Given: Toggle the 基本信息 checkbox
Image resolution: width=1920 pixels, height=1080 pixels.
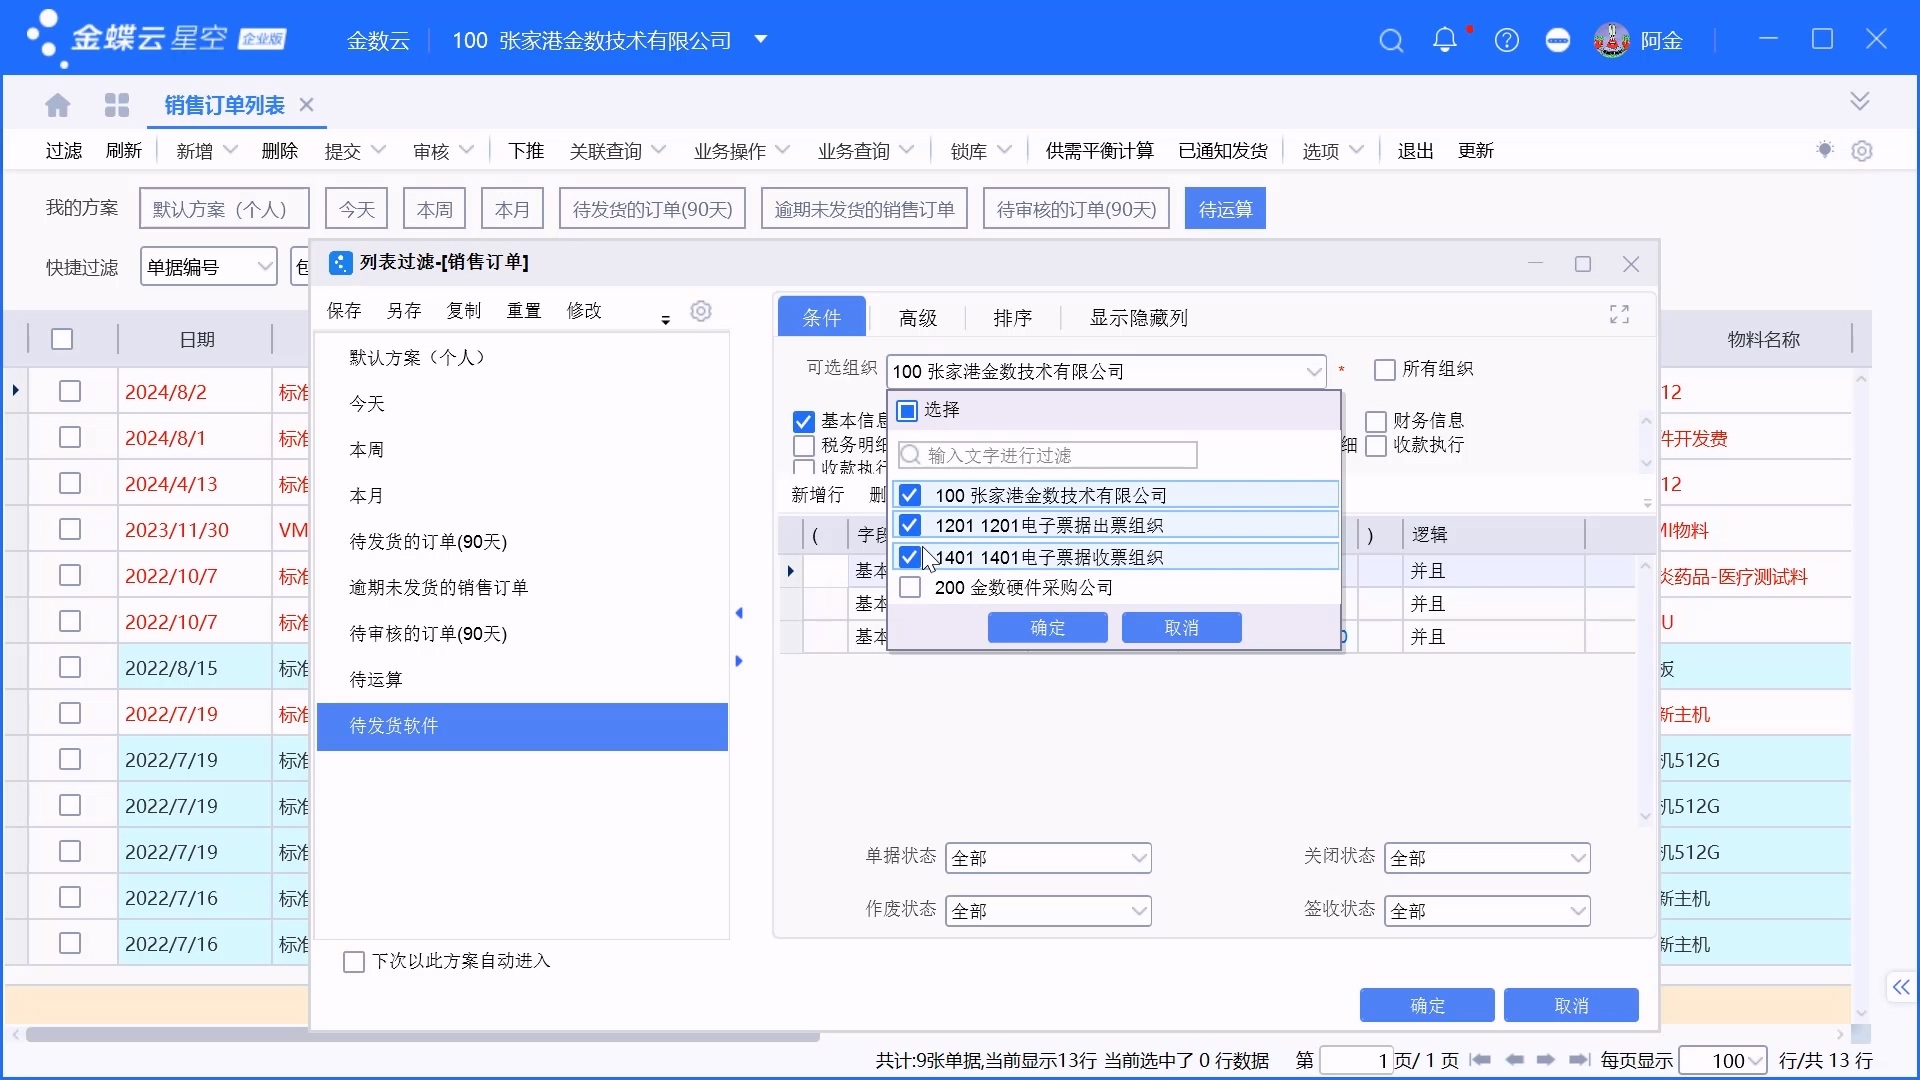Looking at the screenshot, I should click(x=803, y=422).
